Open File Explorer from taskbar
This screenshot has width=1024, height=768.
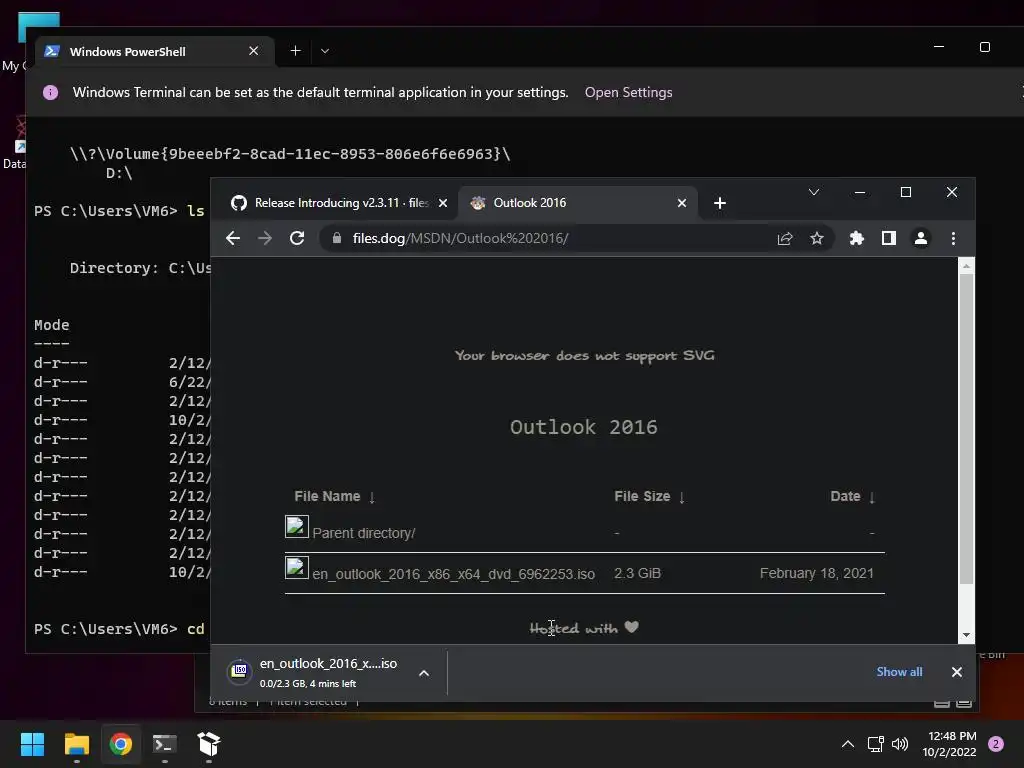(x=76, y=744)
